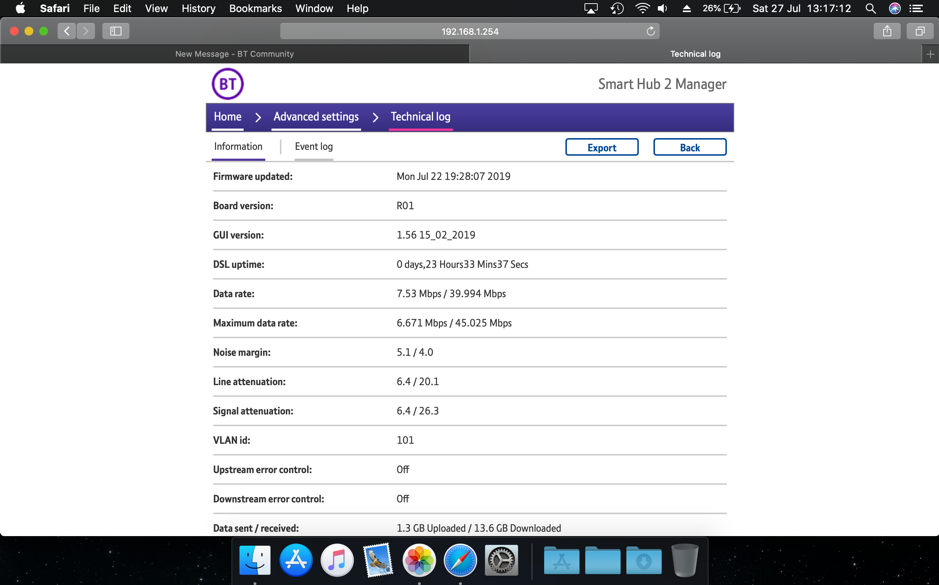Click the address bar showing 192.168.1.254
Screen dimensions: 939x585
pos(469,31)
